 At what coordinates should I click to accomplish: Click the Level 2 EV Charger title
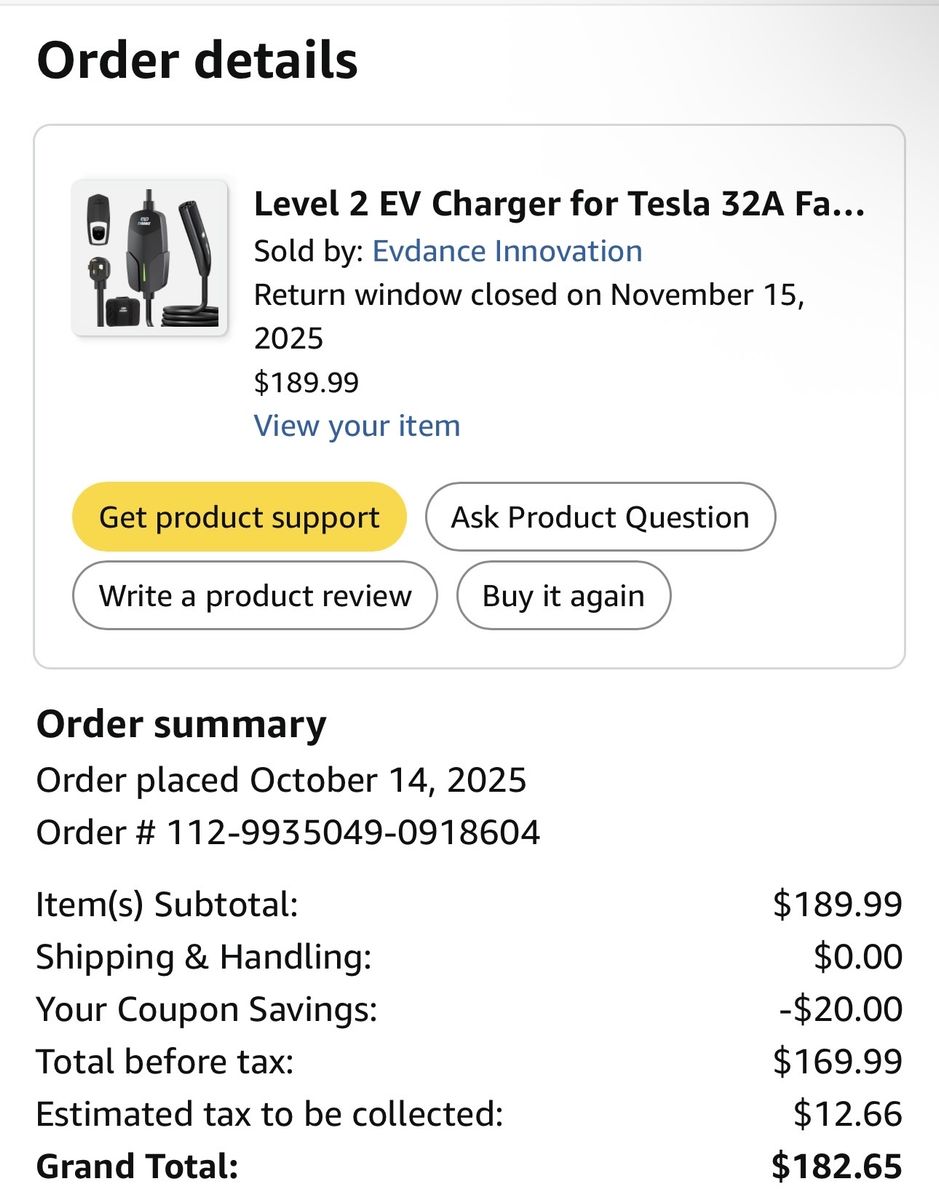click(x=559, y=204)
